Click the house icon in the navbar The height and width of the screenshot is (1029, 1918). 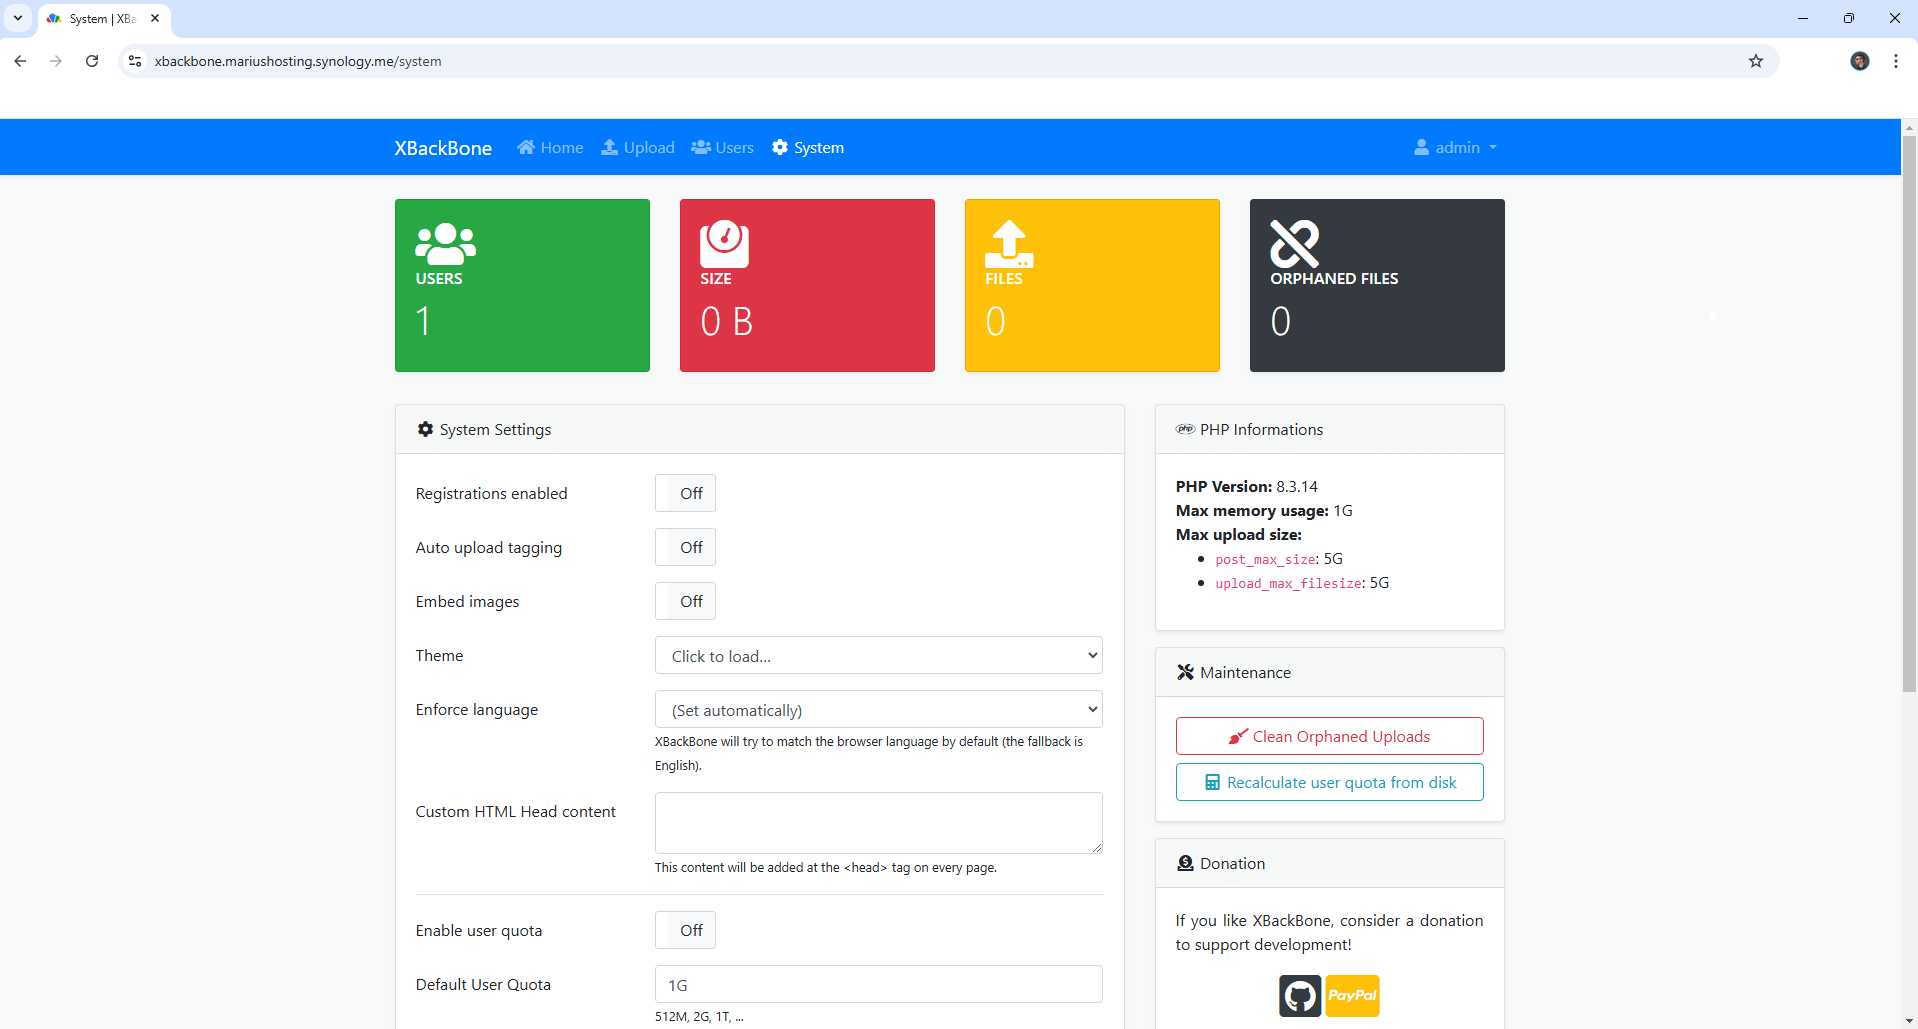pos(526,147)
